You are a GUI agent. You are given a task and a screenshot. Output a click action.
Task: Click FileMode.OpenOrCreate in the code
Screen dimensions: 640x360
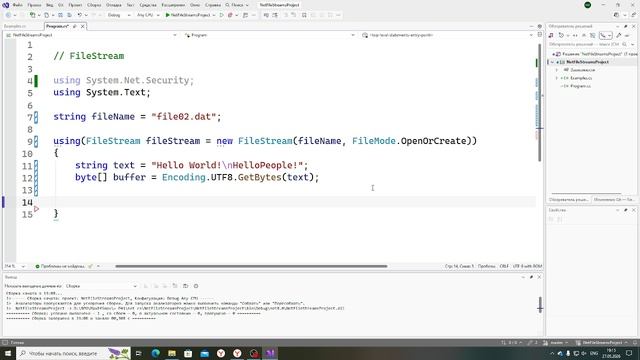tap(409, 141)
